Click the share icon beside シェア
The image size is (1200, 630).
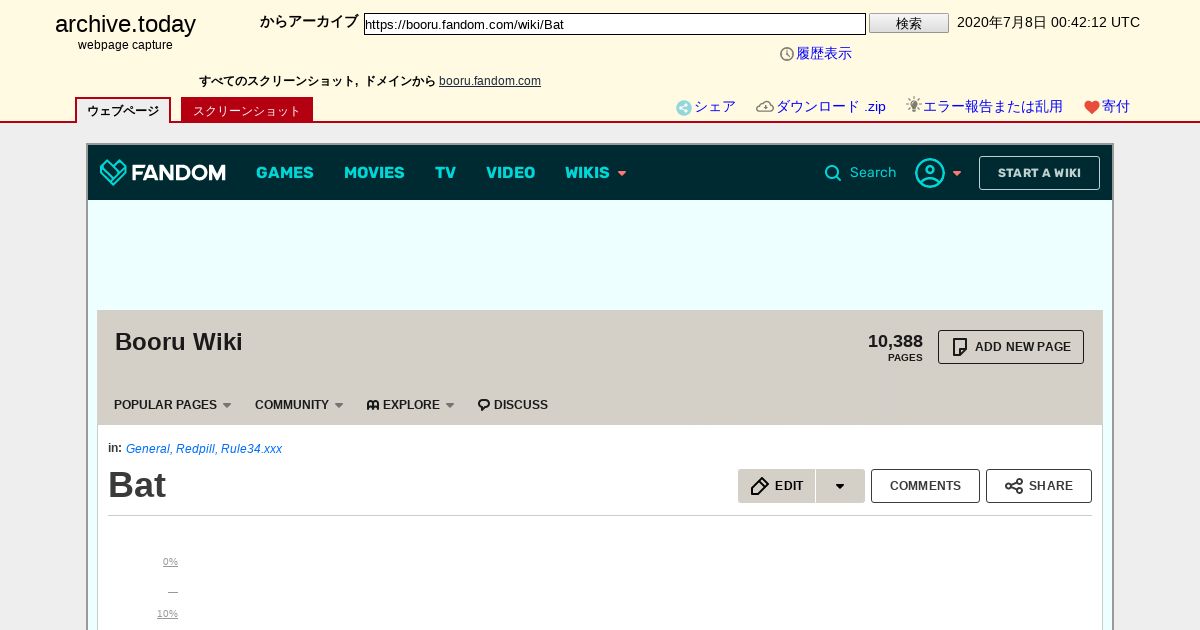click(684, 108)
